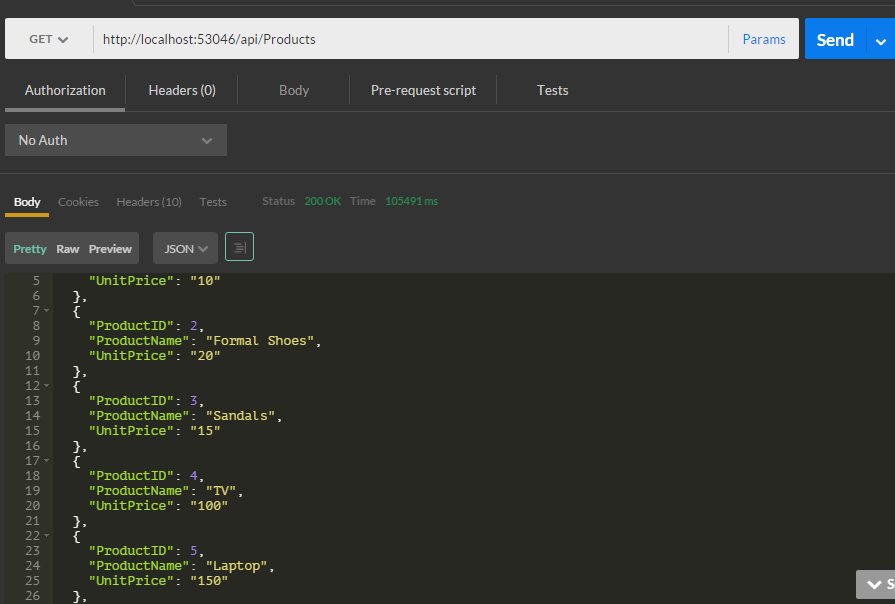The image size is (895, 604).
Task: Click the request URL input field
Action: (x=410, y=40)
